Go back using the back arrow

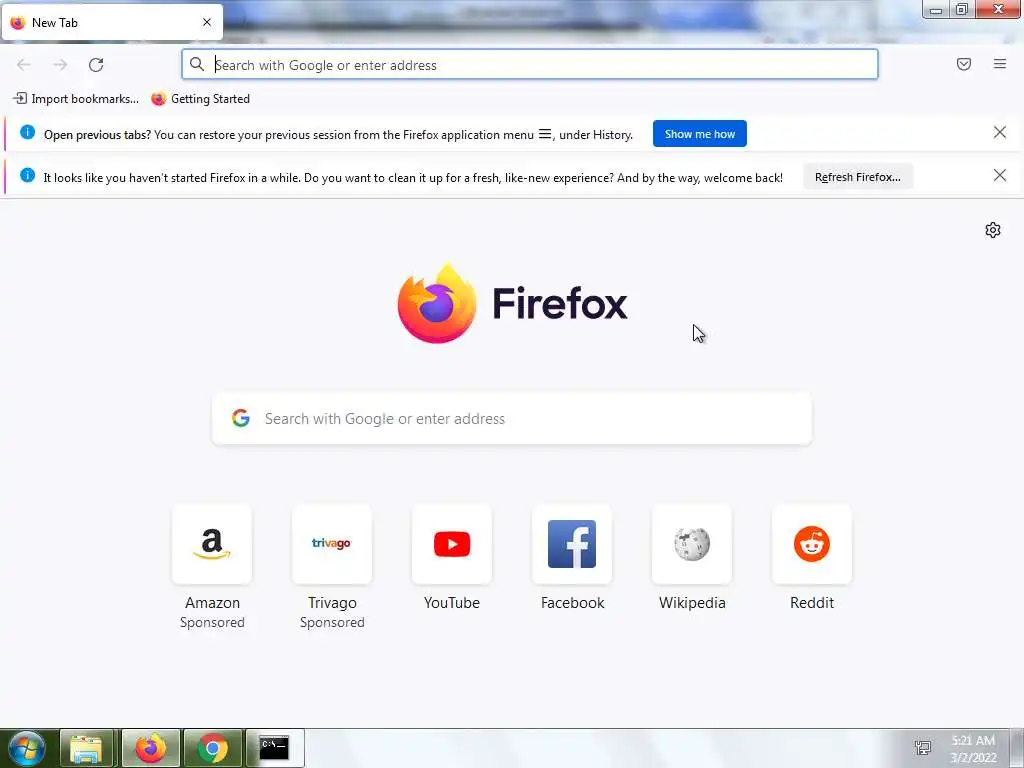(x=24, y=65)
